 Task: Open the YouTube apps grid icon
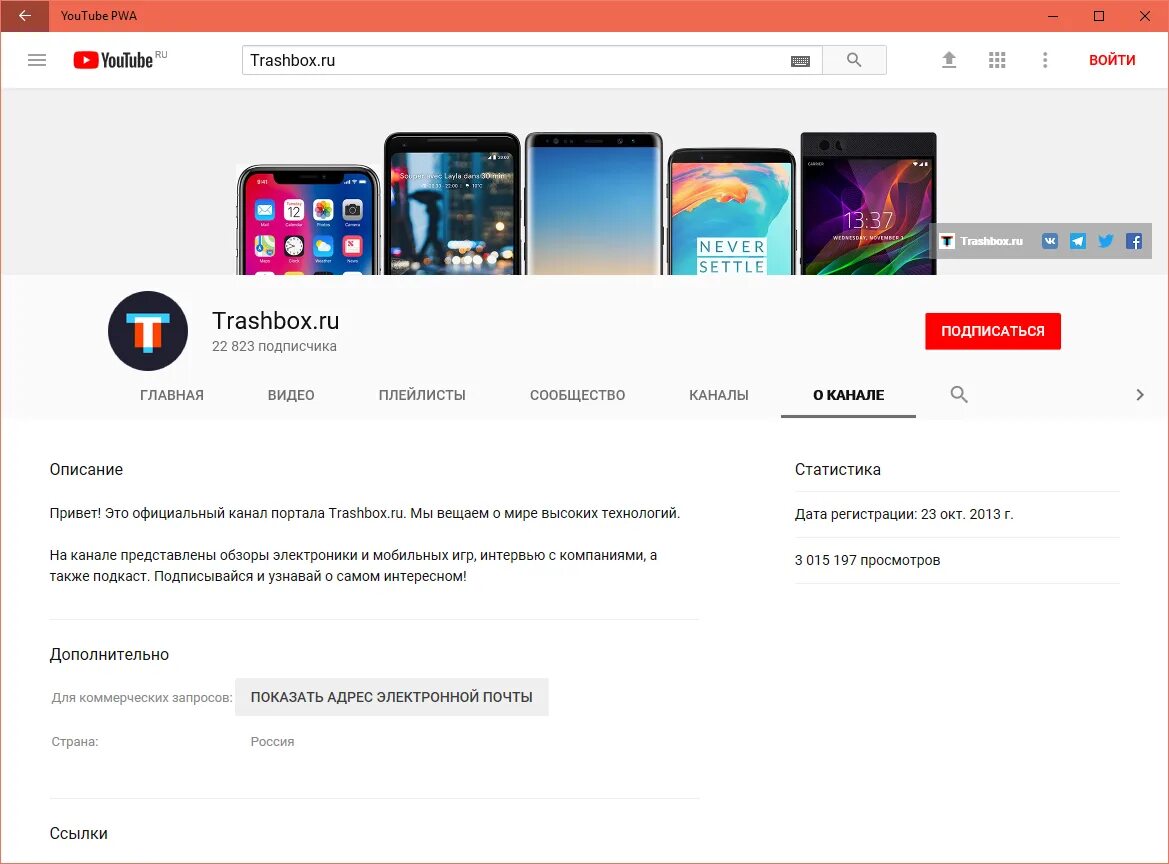(x=997, y=59)
